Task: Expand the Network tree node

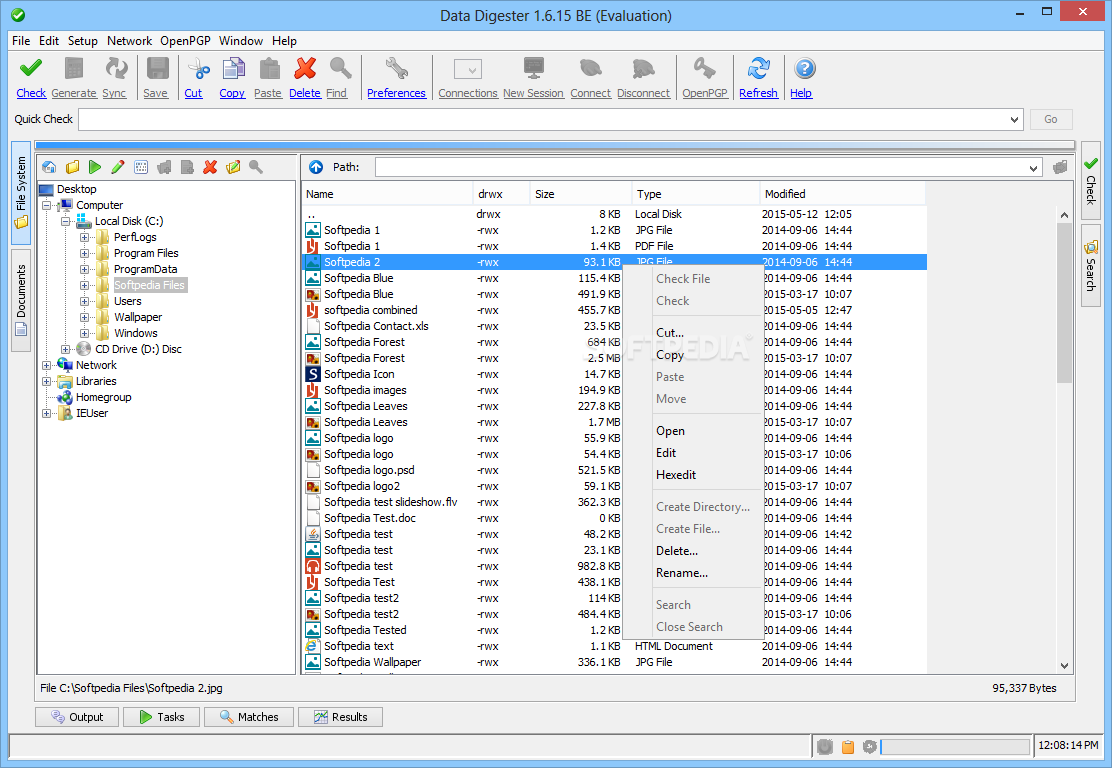Action: coord(46,365)
